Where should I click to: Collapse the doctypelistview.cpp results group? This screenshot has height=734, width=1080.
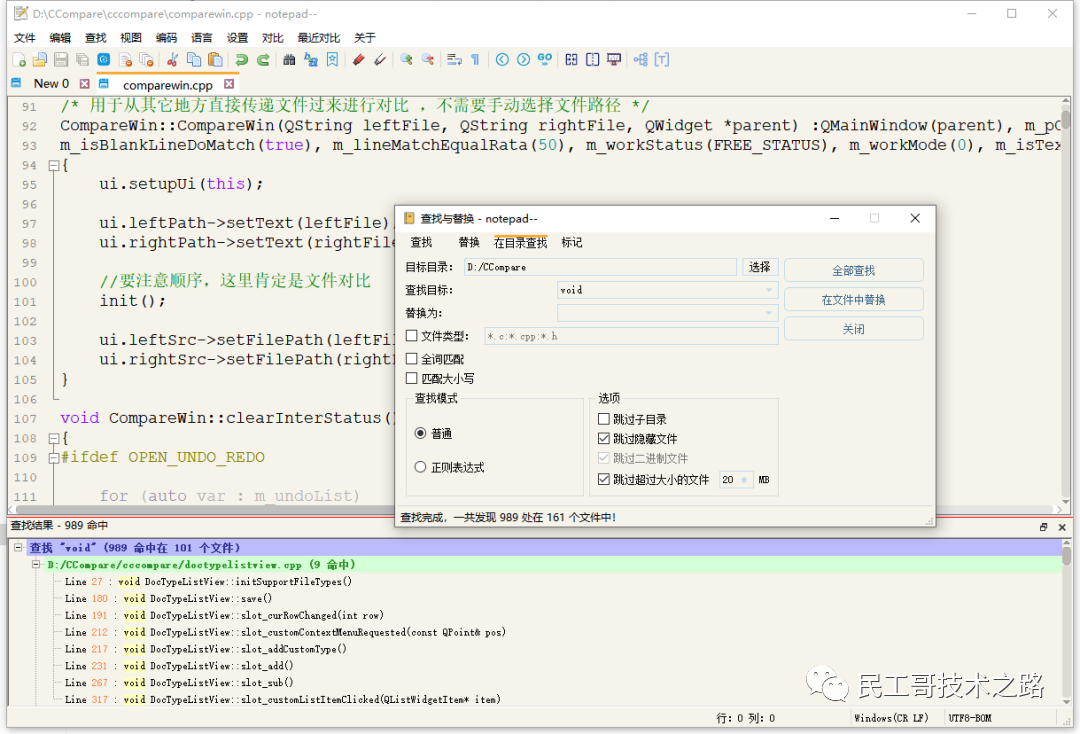coord(35,563)
